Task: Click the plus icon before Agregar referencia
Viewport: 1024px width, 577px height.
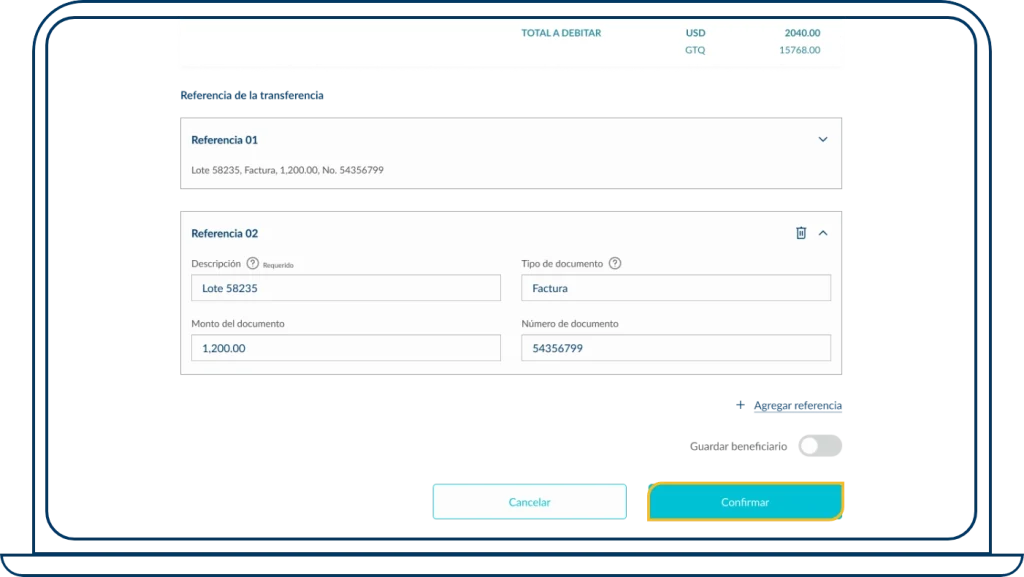Action: coord(740,407)
